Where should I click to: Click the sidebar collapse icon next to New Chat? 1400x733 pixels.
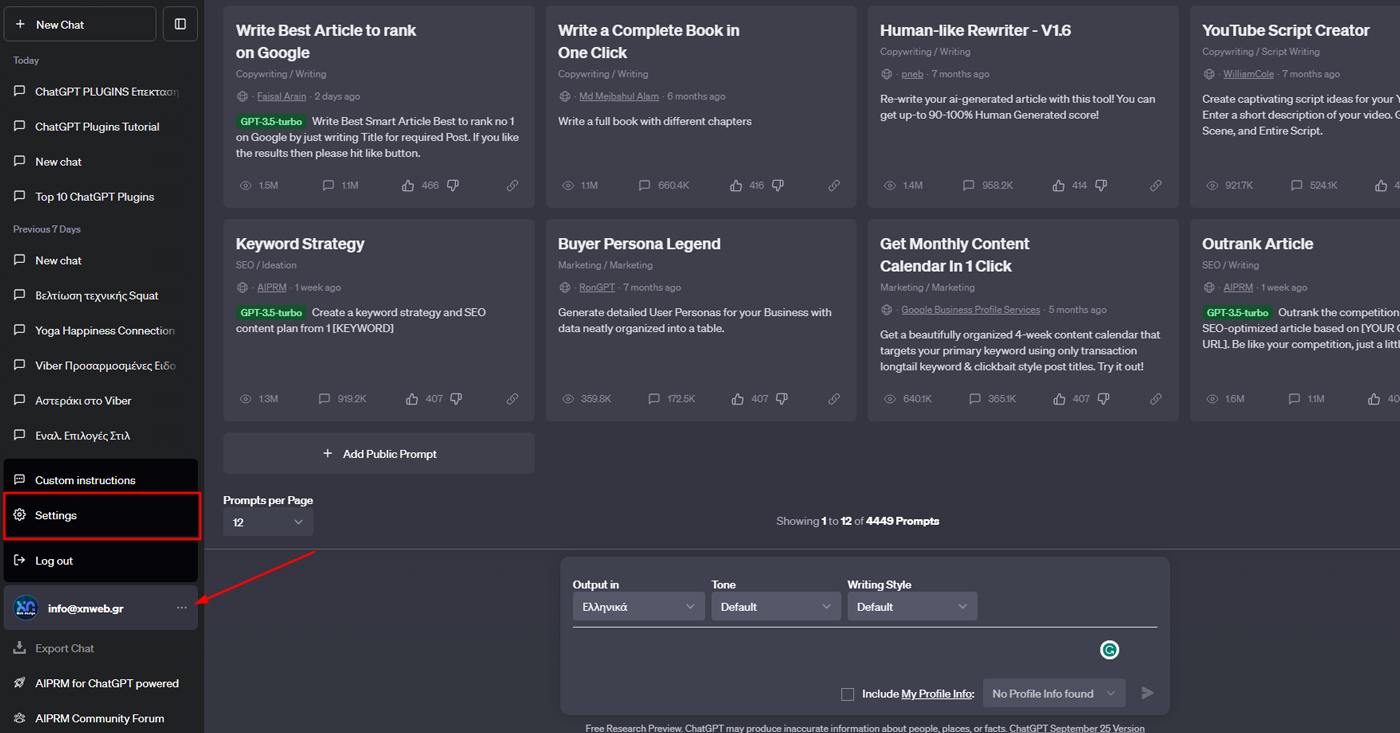click(x=180, y=24)
